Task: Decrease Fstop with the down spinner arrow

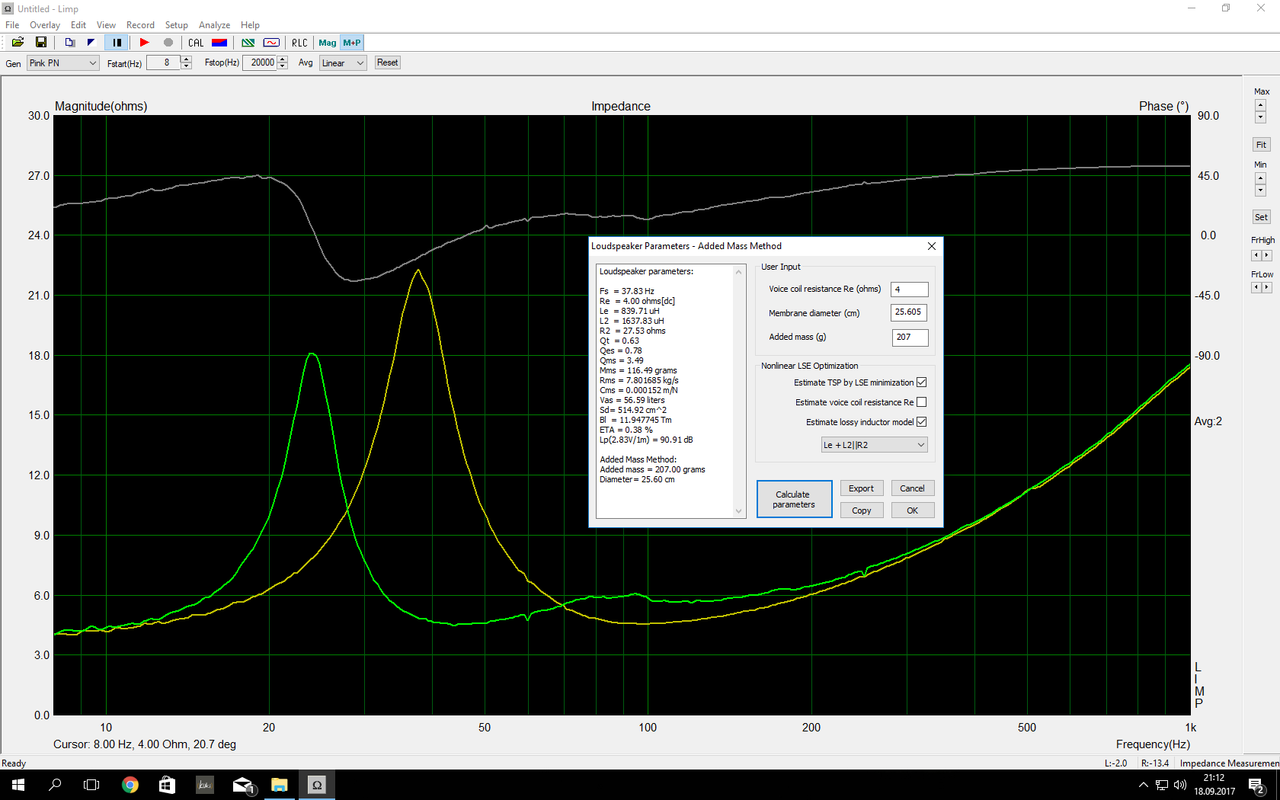Action: tap(283, 67)
